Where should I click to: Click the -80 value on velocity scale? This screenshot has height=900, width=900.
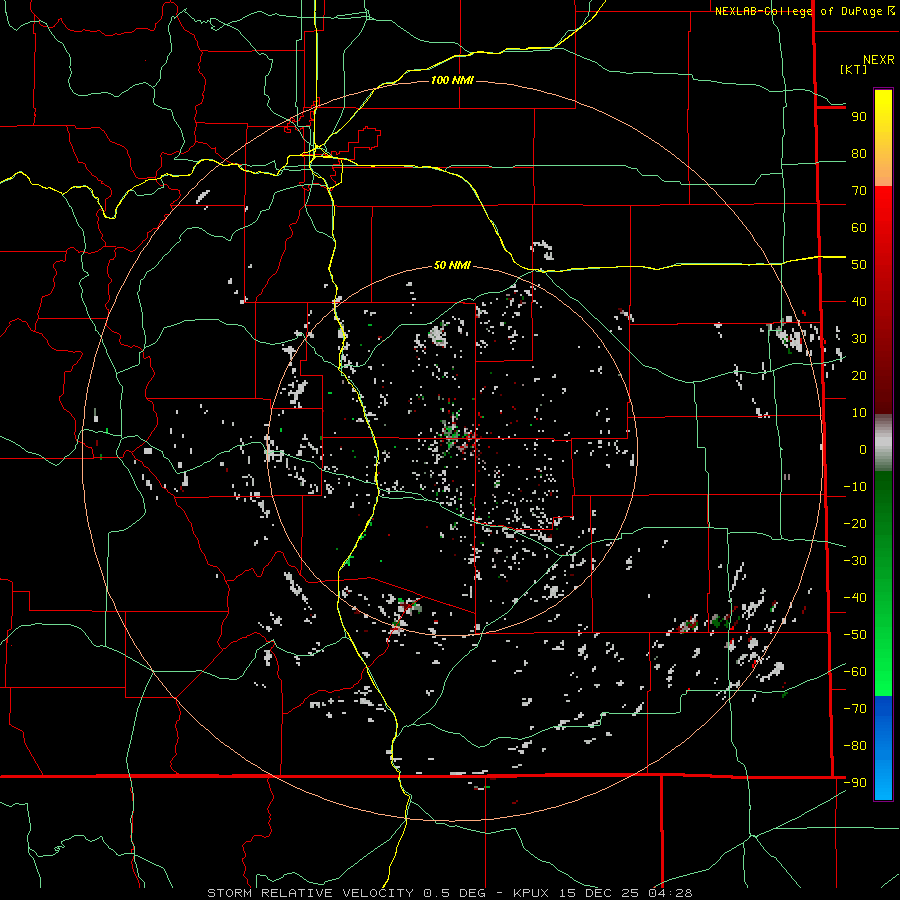point(855,746)
